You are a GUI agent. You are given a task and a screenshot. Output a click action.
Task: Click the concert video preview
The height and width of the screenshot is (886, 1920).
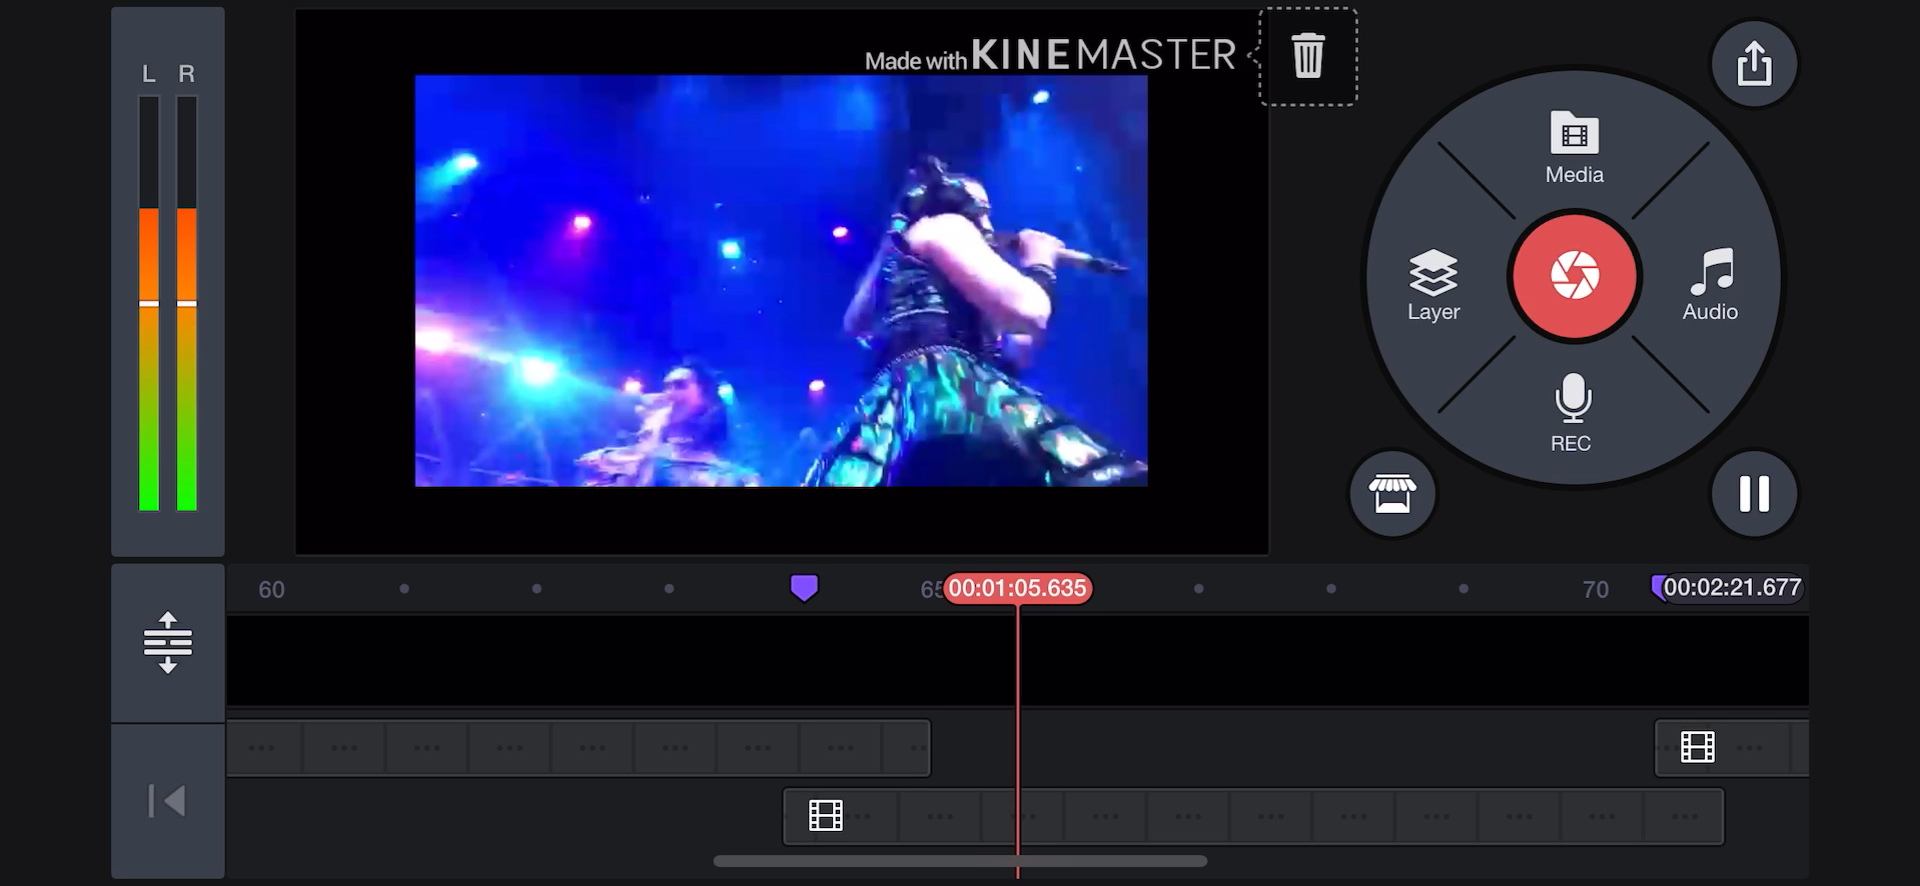[x=781, y=281]
